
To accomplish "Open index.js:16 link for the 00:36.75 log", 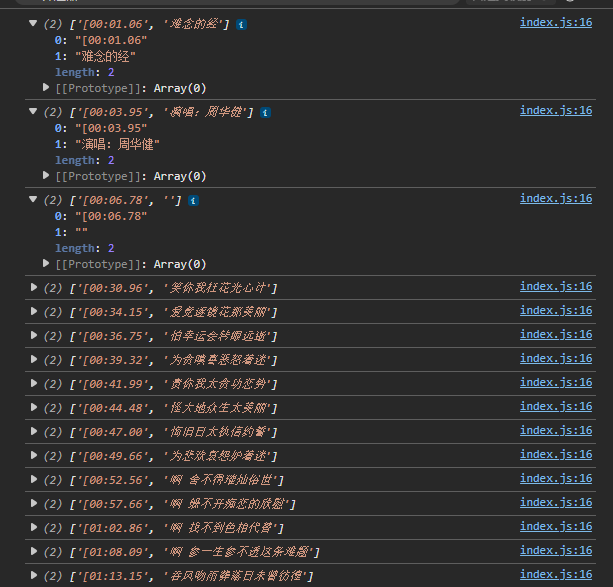I will 556,335.
